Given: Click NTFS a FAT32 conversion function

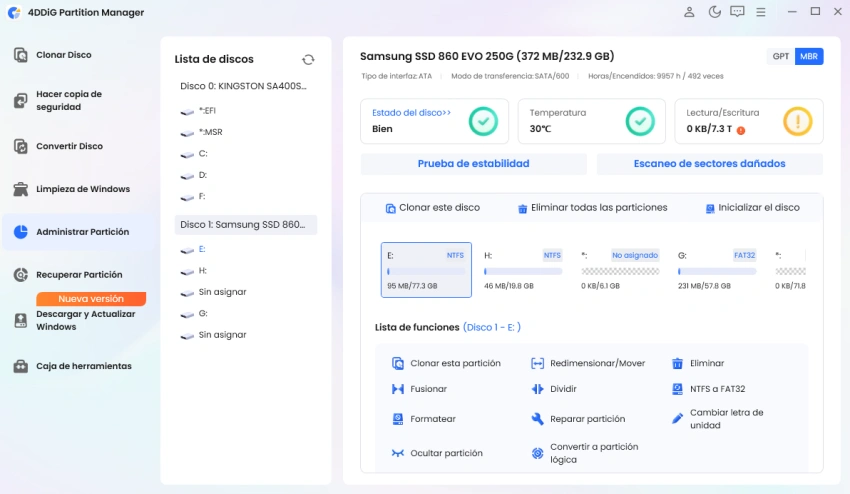Looking at the screenshot, I should coord(709,389).
